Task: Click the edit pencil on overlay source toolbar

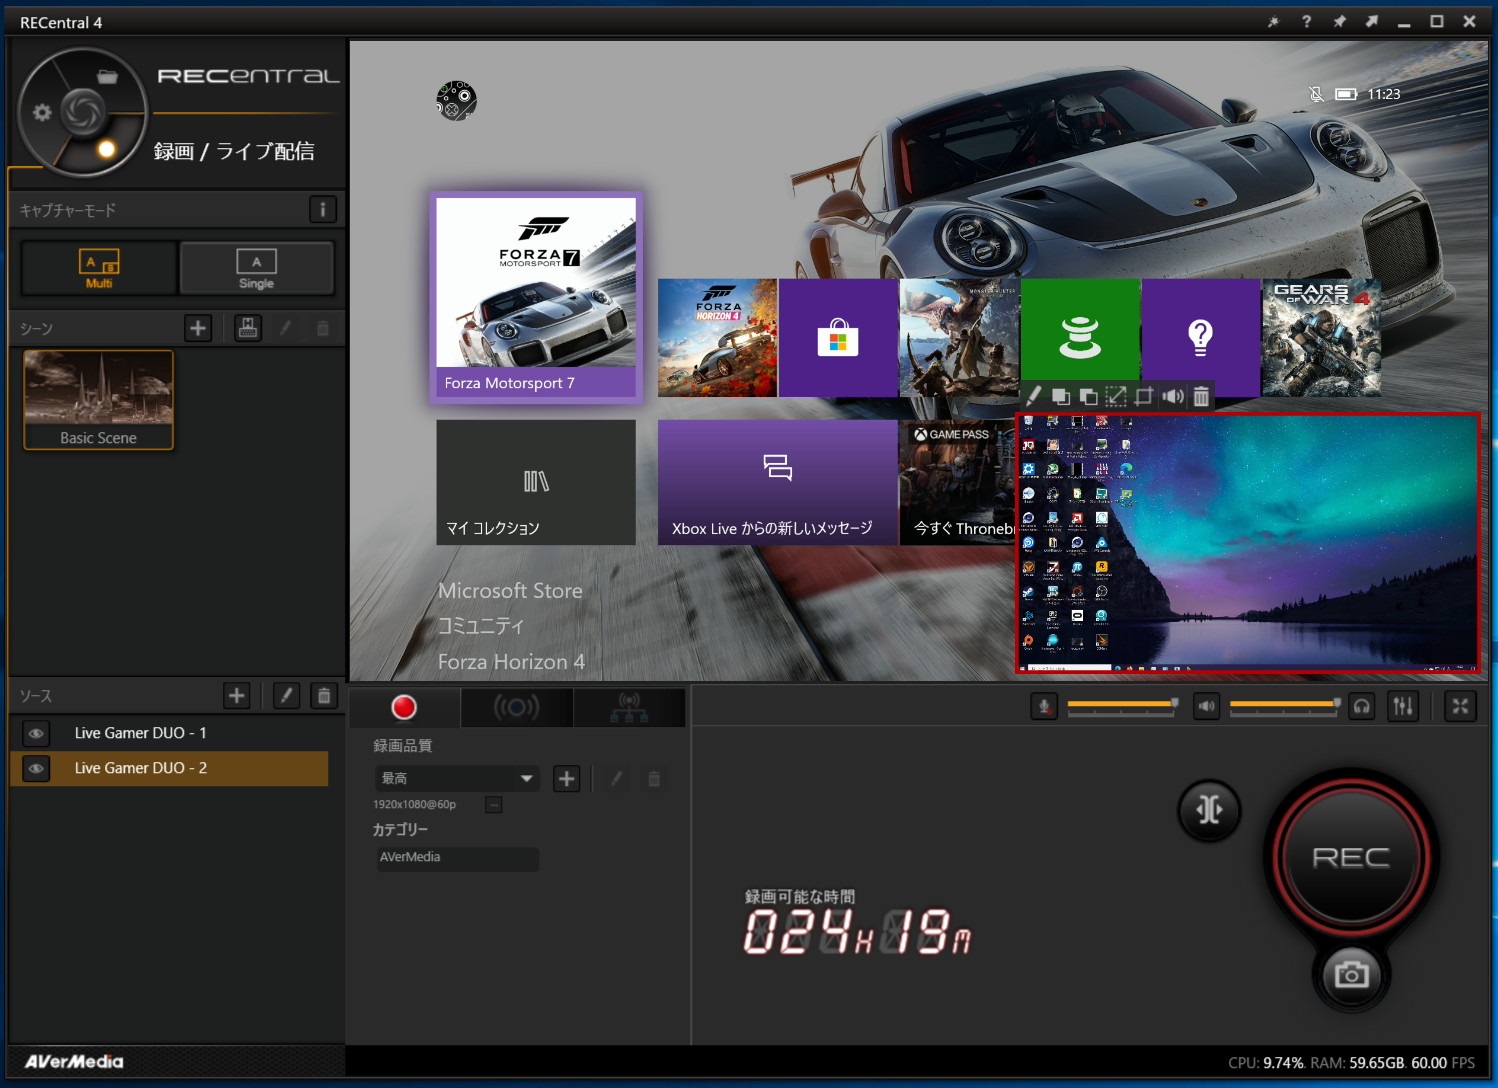Action: [1034, 396]
